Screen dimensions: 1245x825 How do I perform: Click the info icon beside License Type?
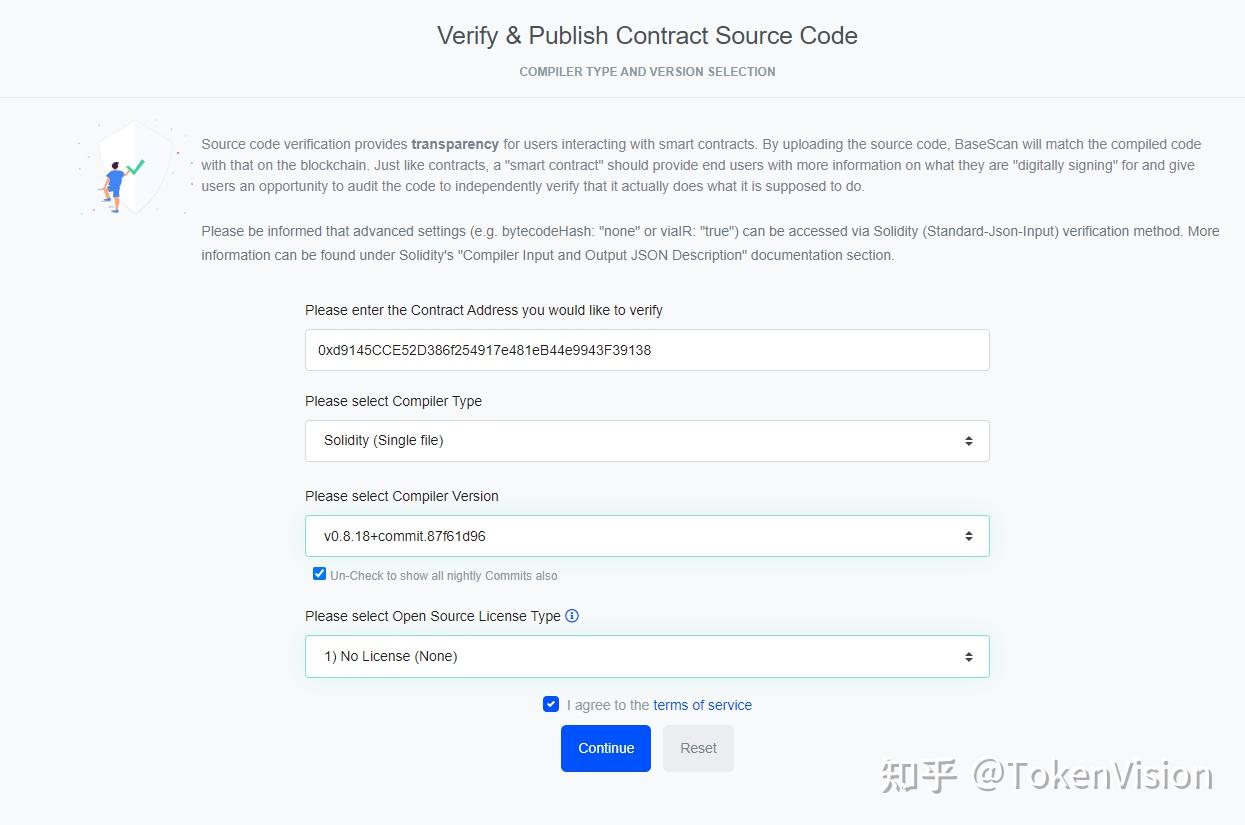[572, 616]
